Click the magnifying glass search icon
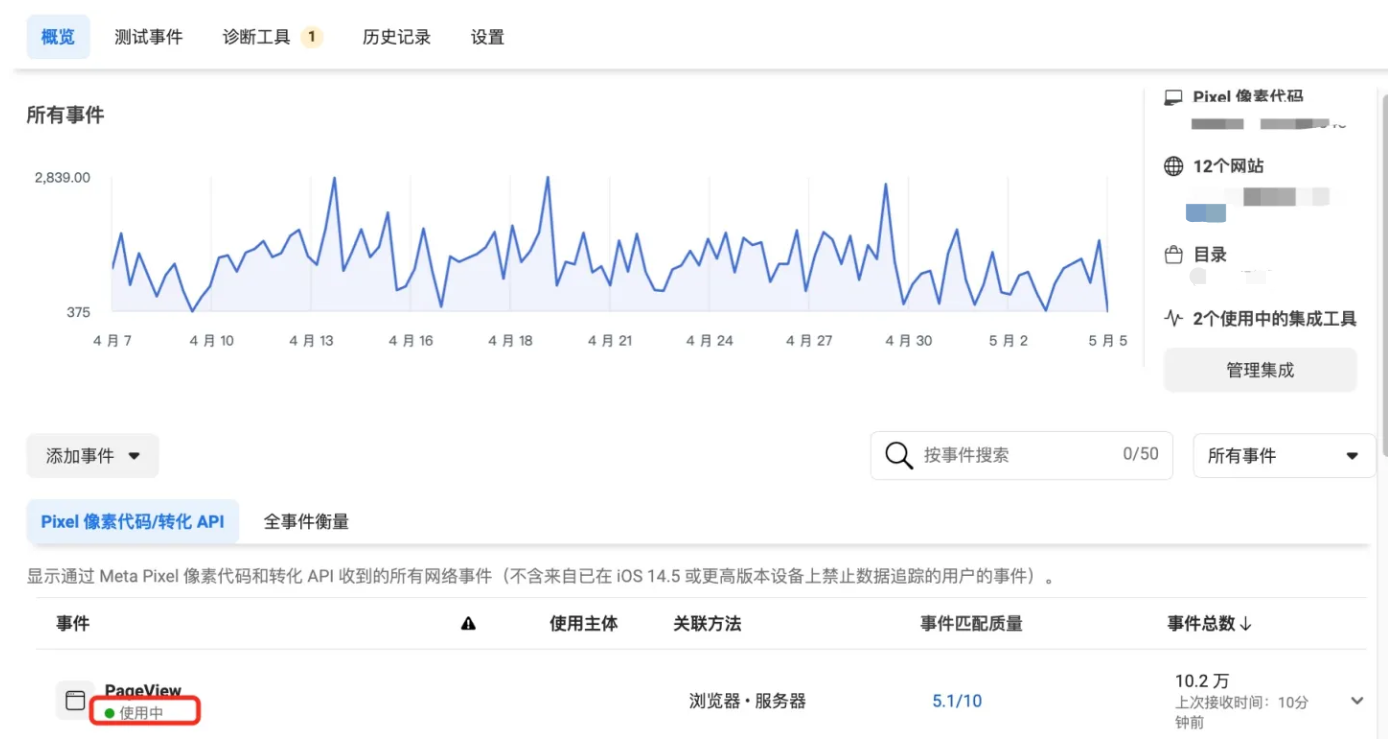The height and width of the screenshot is (752, 1388). tap(897, 455)
